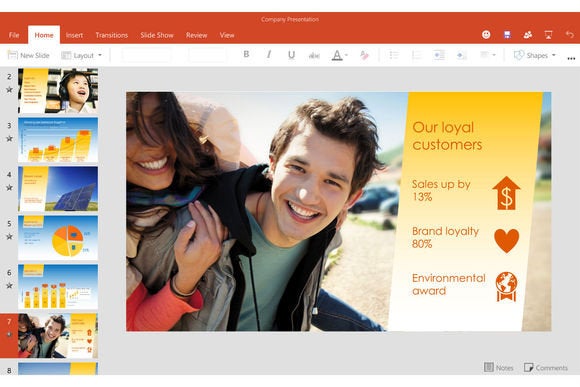Click the increase indent icon
The image size is (580, 387).
pos(461,55)
